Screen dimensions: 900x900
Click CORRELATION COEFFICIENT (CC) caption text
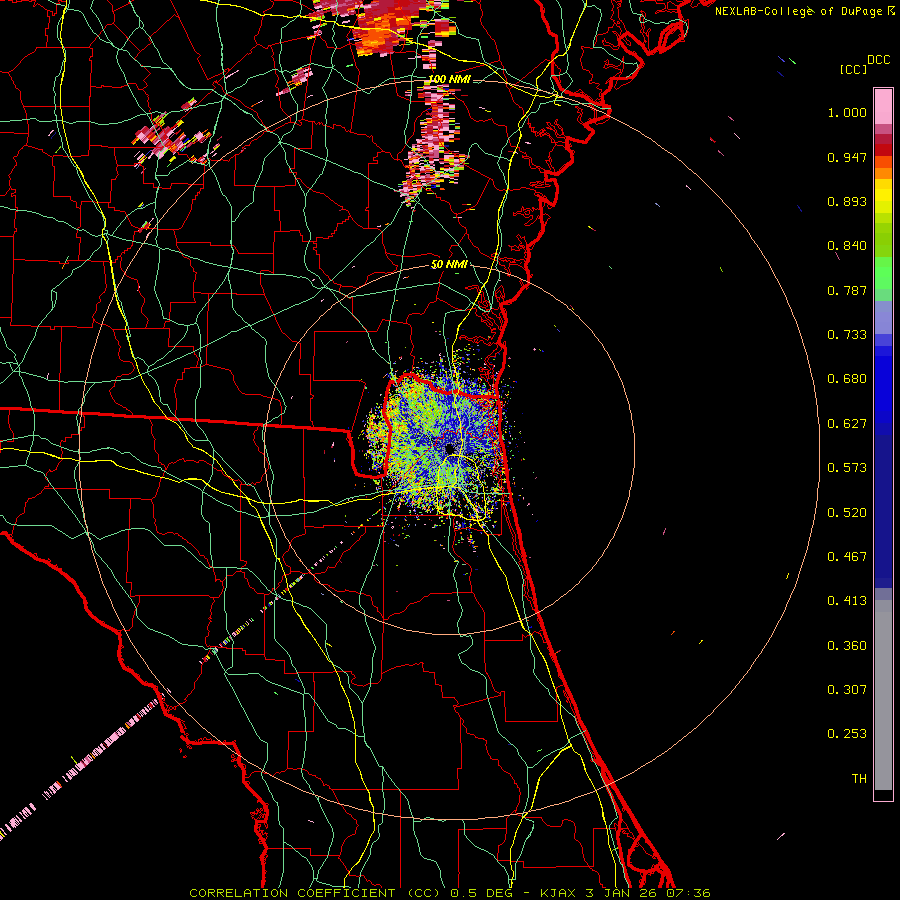[315, 893]
